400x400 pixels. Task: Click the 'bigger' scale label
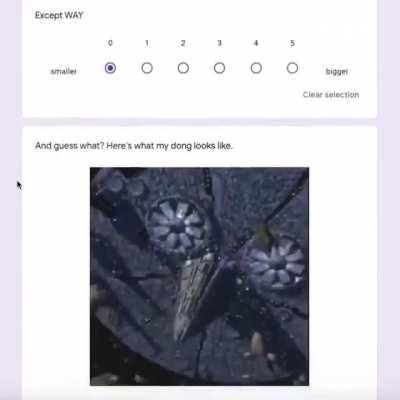point(337,71)
